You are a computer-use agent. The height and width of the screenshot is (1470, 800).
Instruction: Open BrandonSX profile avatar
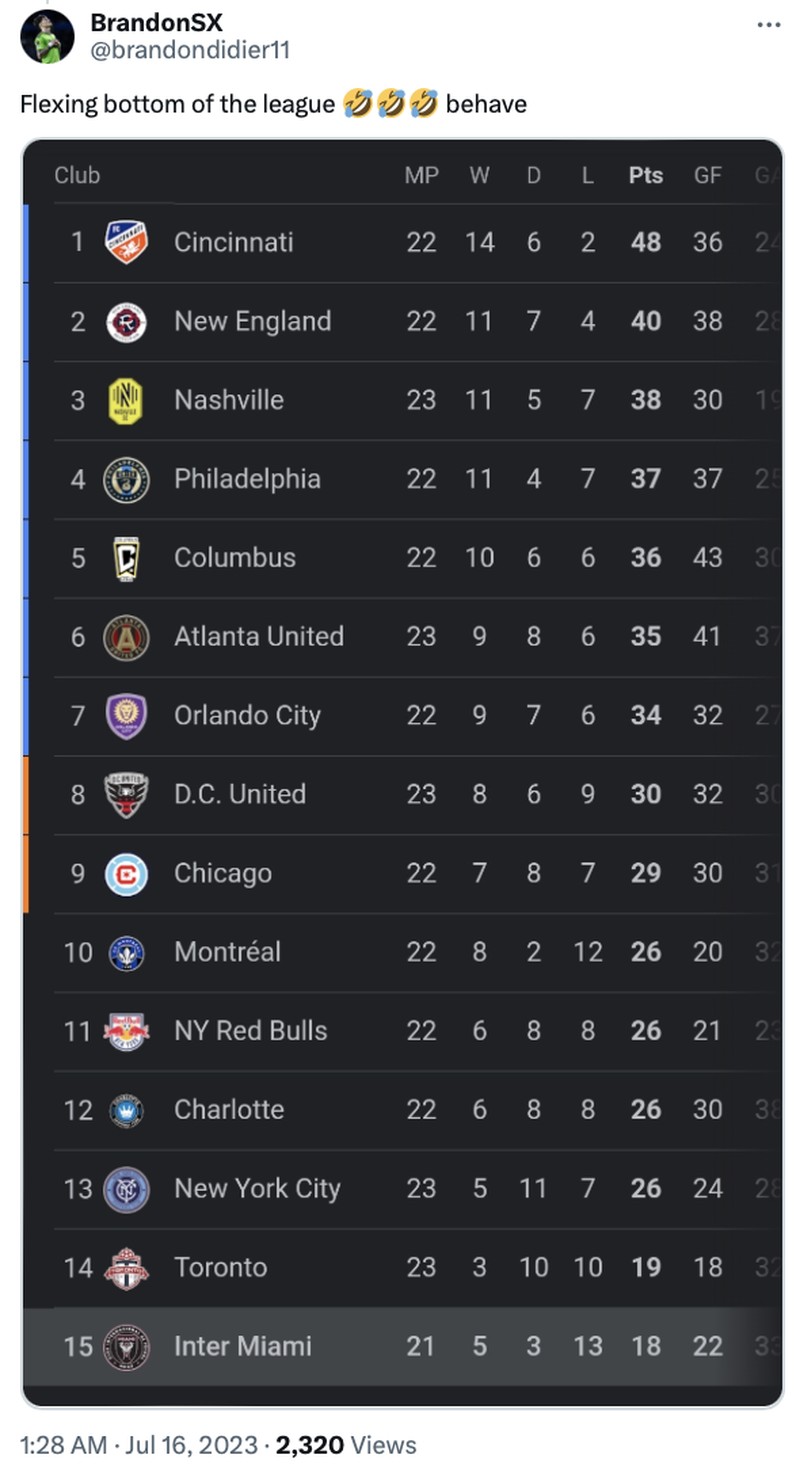point(47,37)
